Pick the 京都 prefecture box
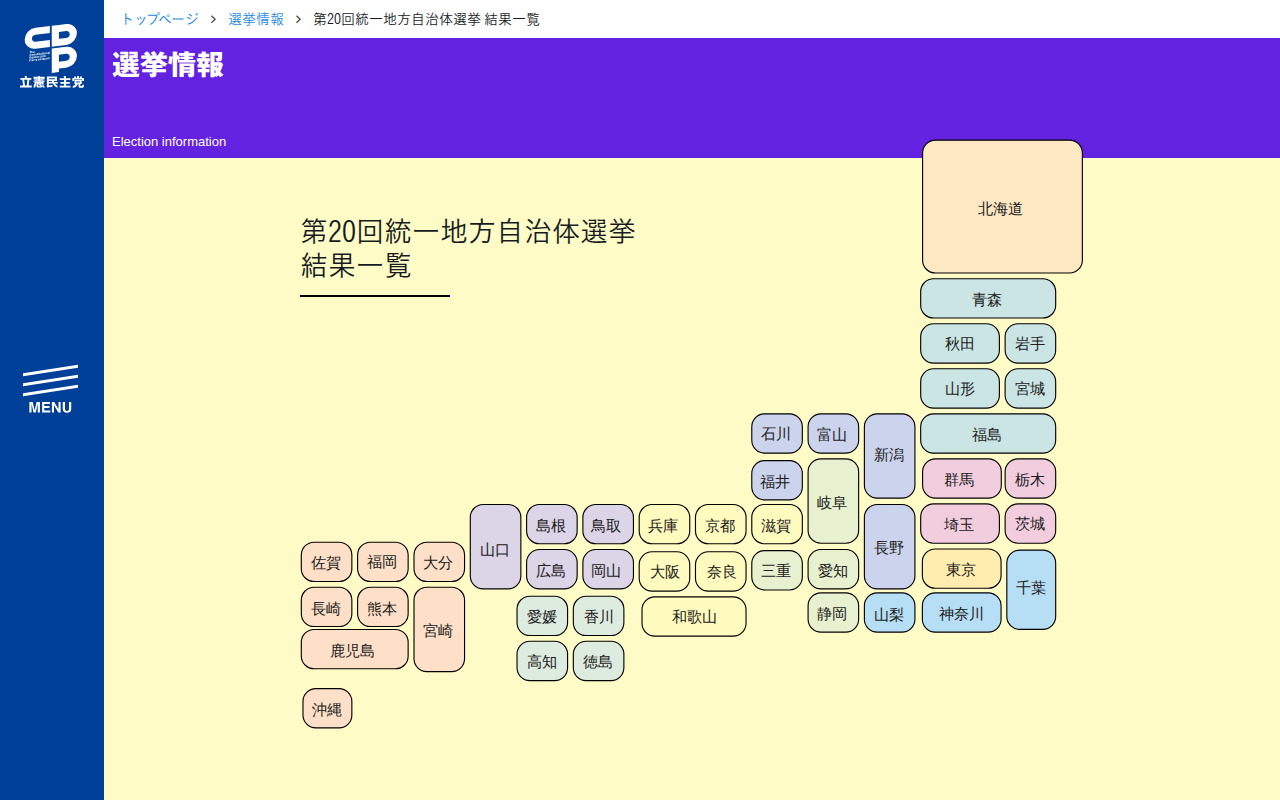 [721, 525]
